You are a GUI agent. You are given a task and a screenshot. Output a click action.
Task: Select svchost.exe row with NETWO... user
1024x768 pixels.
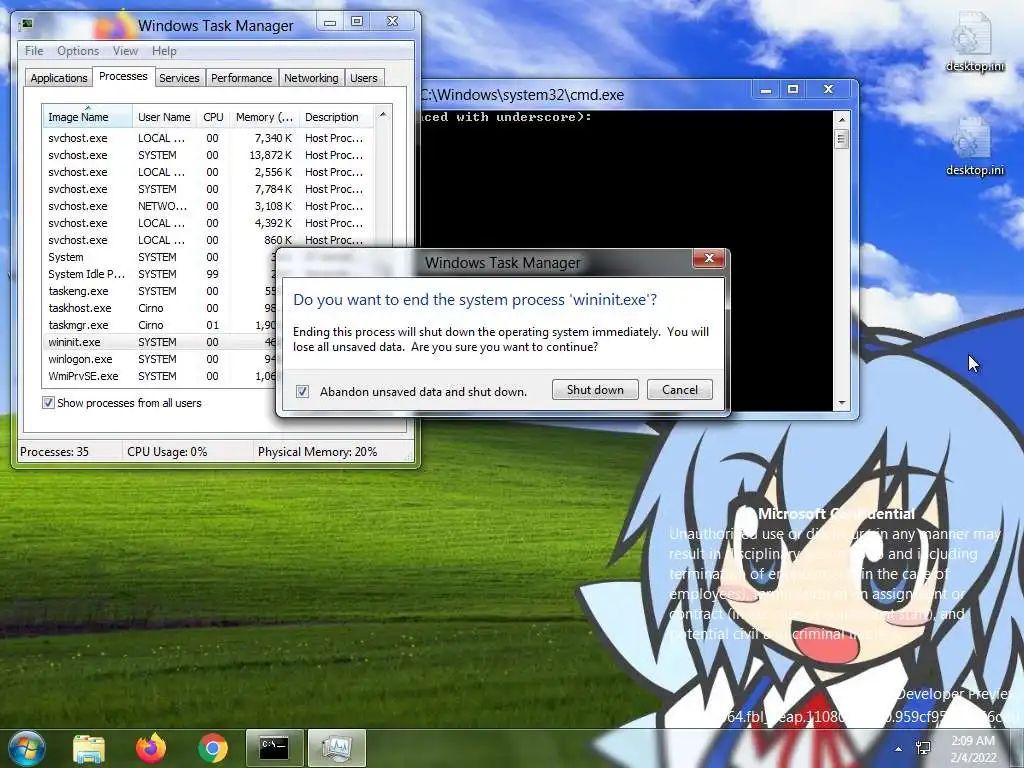208,206
